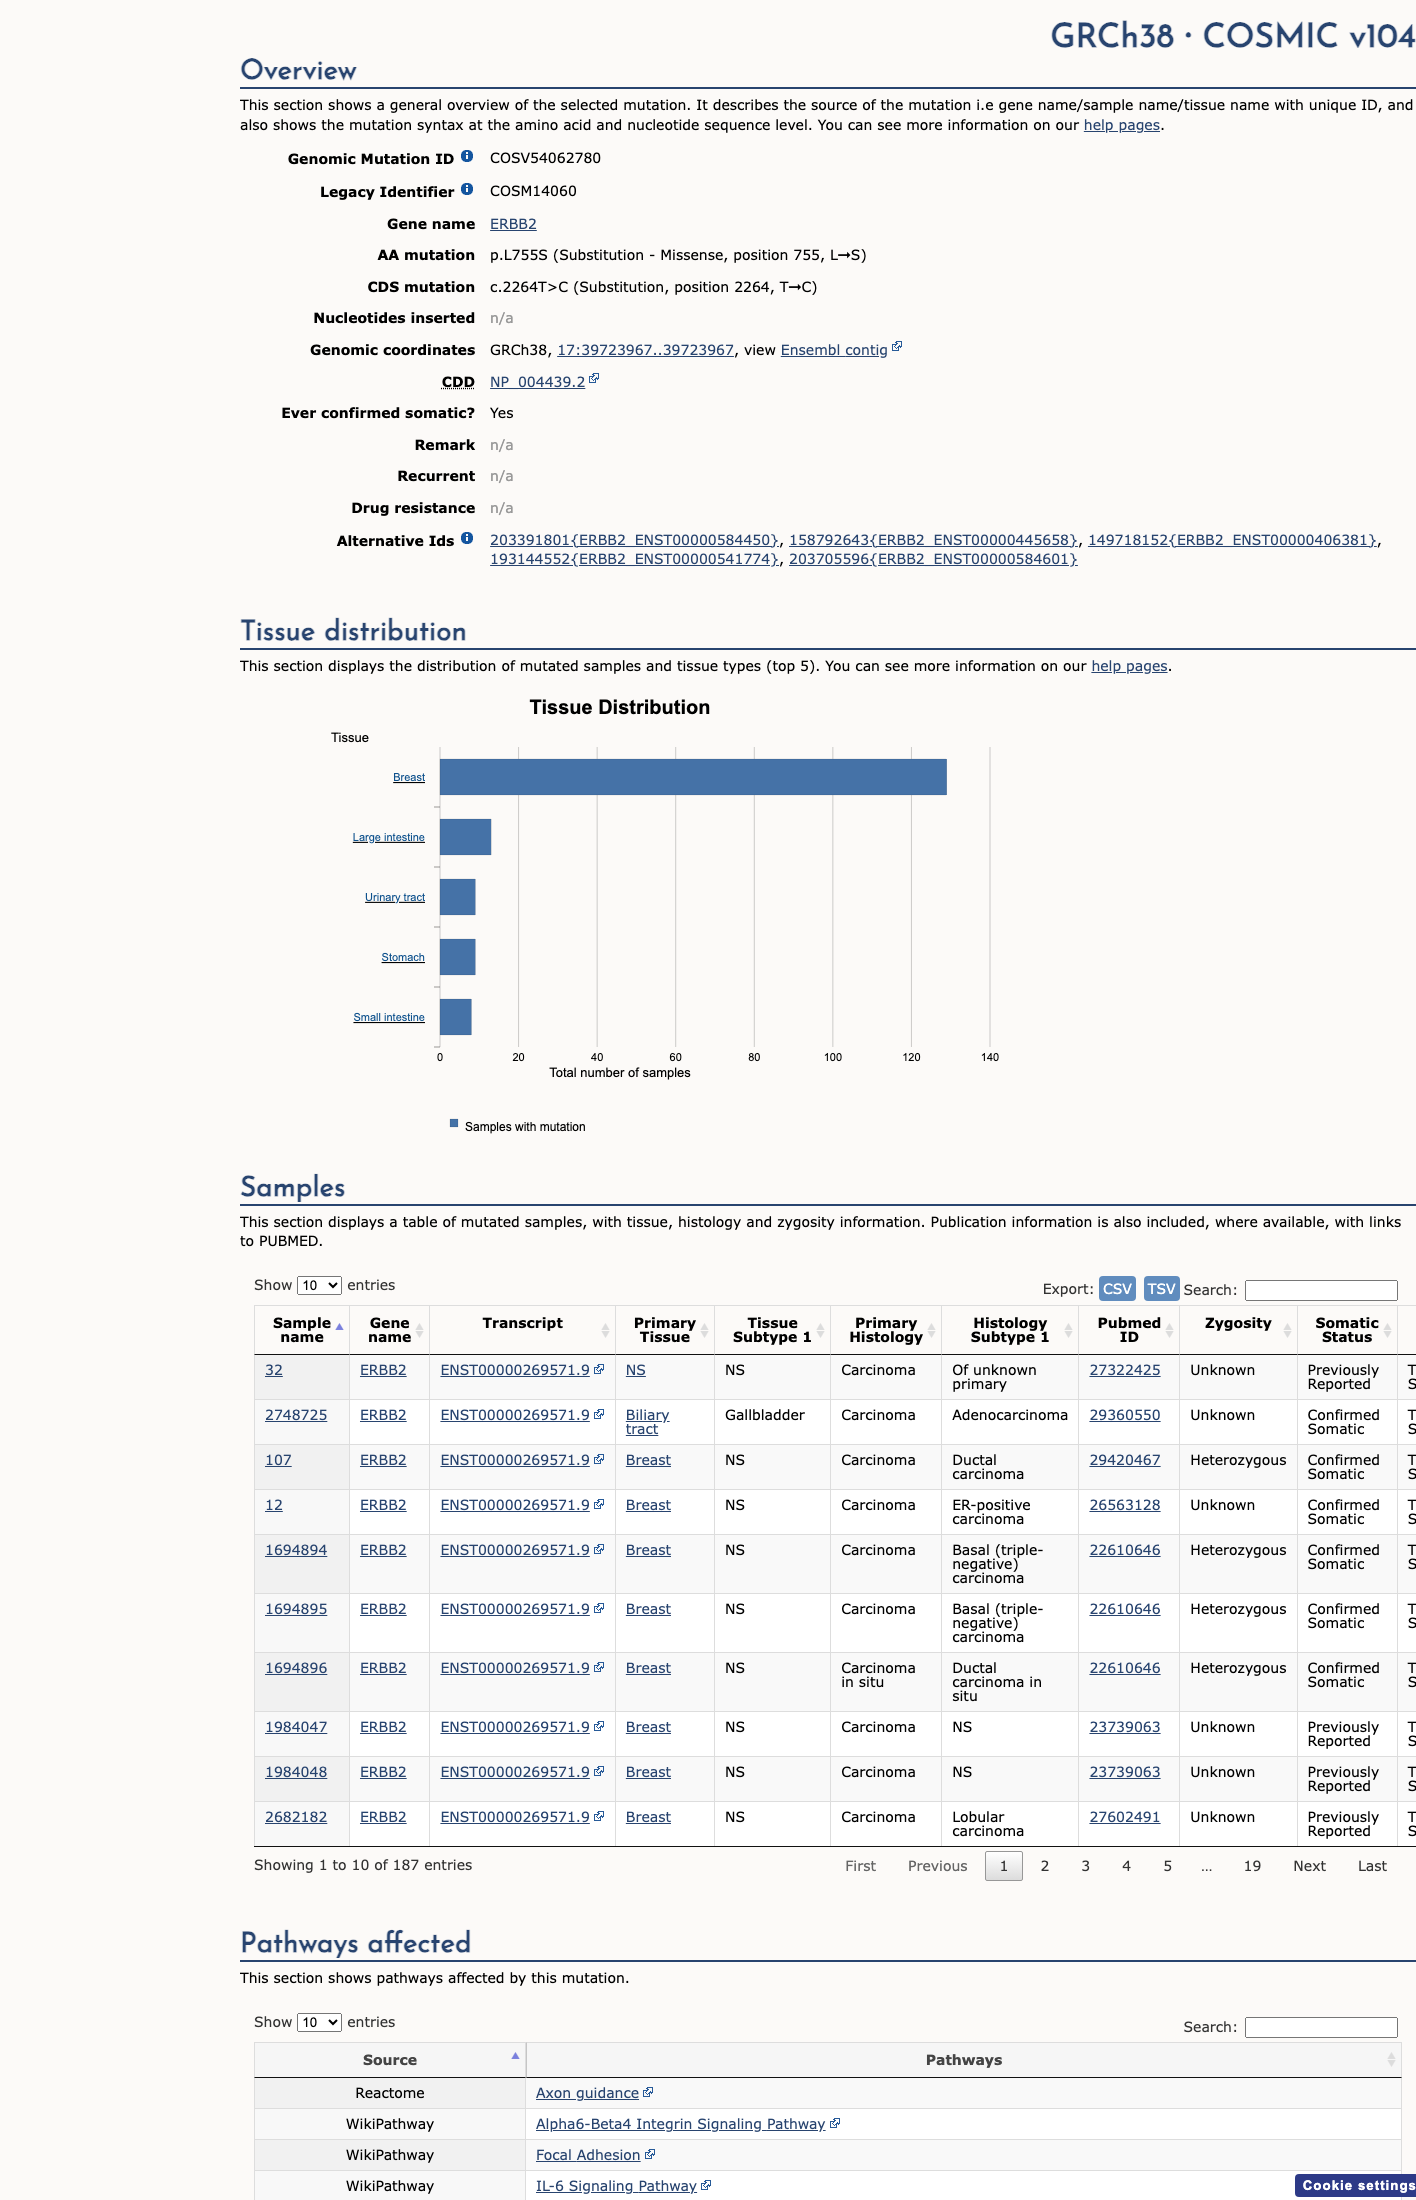Viewport: 1416px width, 2200px height.
Task: Export samples table as TSV
Action: point(1161,1289)
